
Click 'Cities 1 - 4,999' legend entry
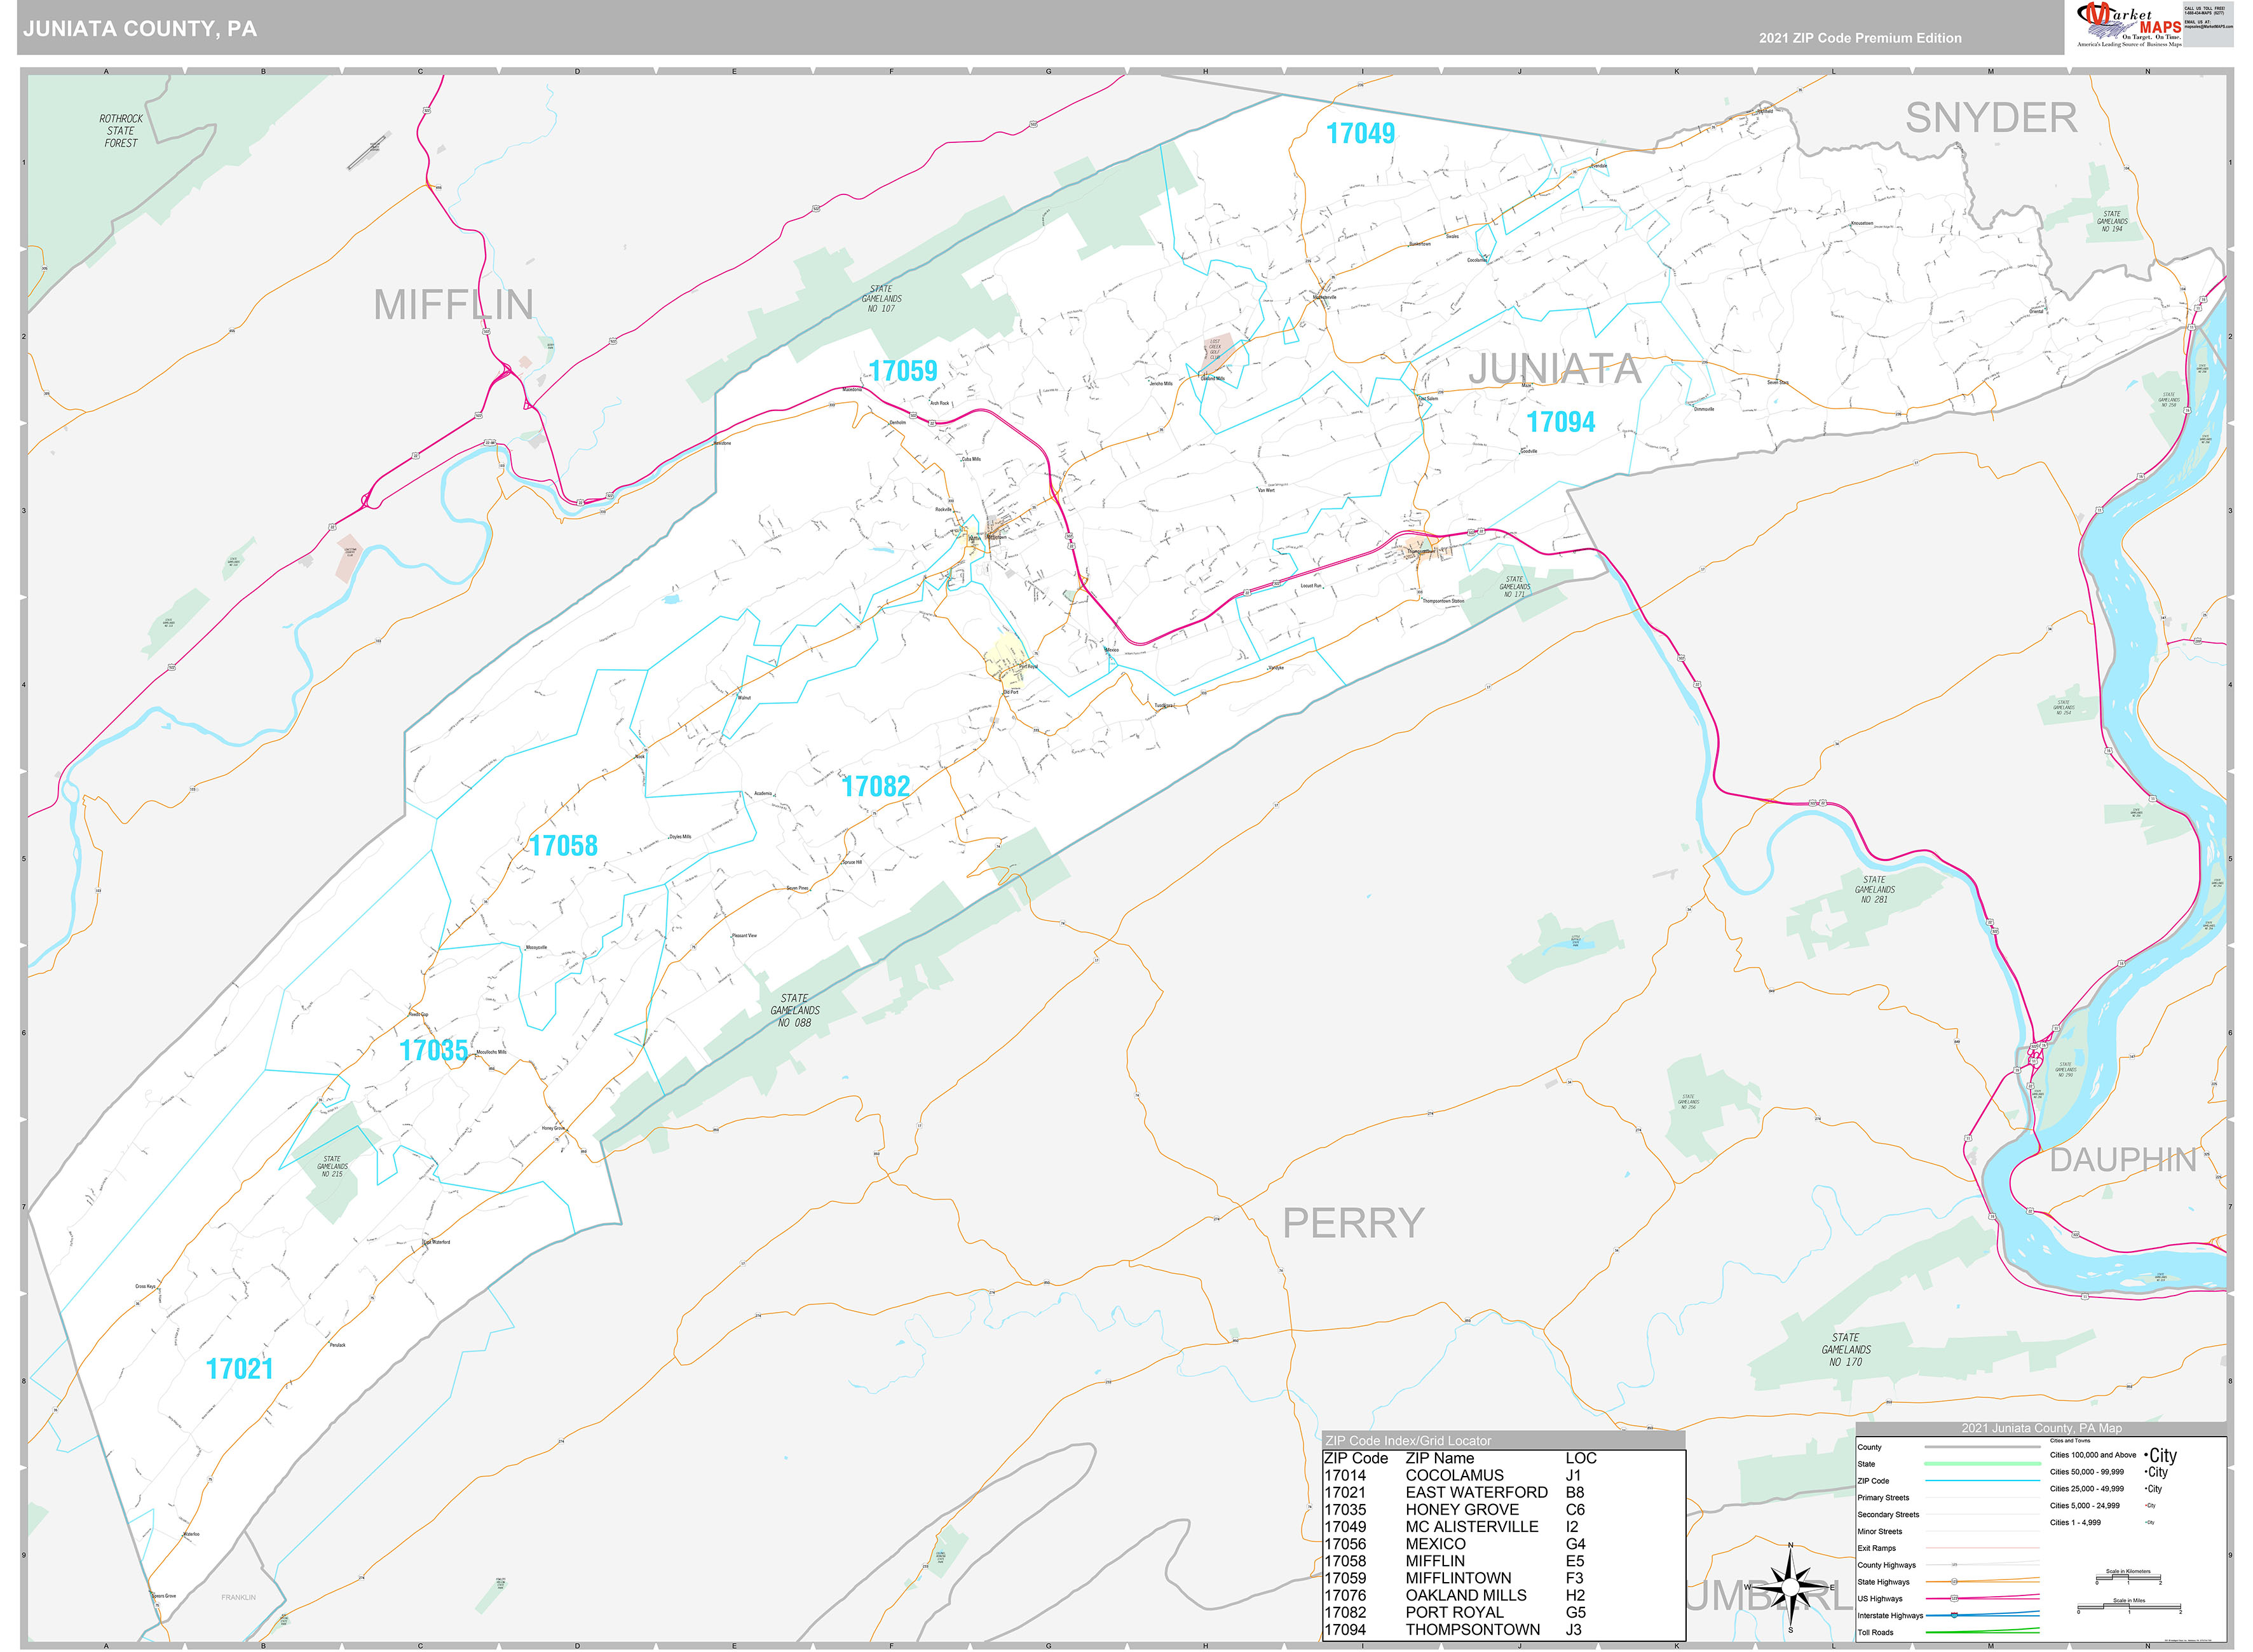click(x=2075, y=1523)
